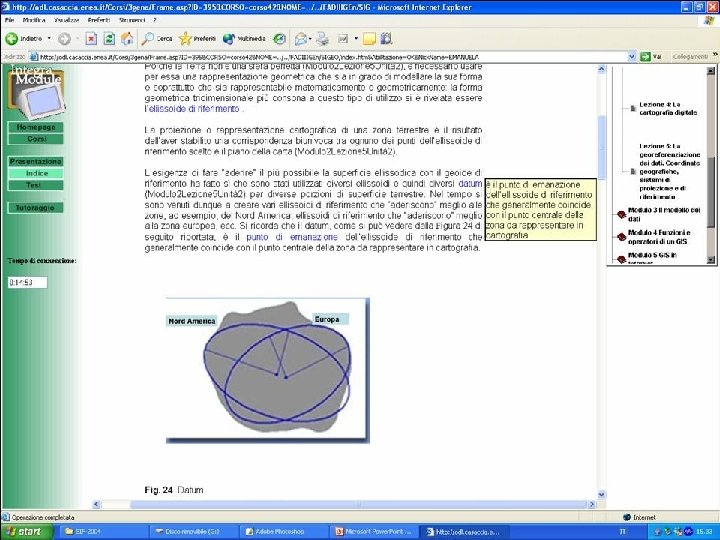Follow the 'punto di emanazione' link
720x540 pixels.
point(292,237)
